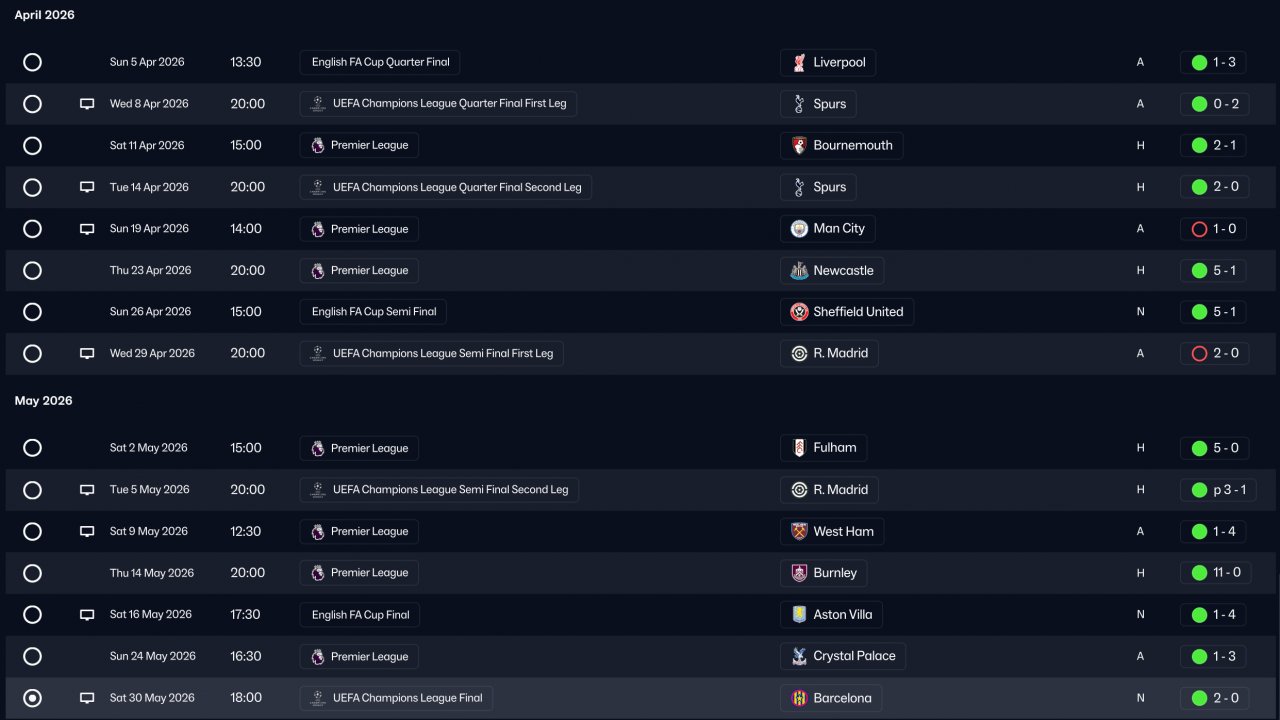The height and width of the screenshot is (720, 1280).
Task: Click the Sheffield United badge
Action: click(799, 312)
